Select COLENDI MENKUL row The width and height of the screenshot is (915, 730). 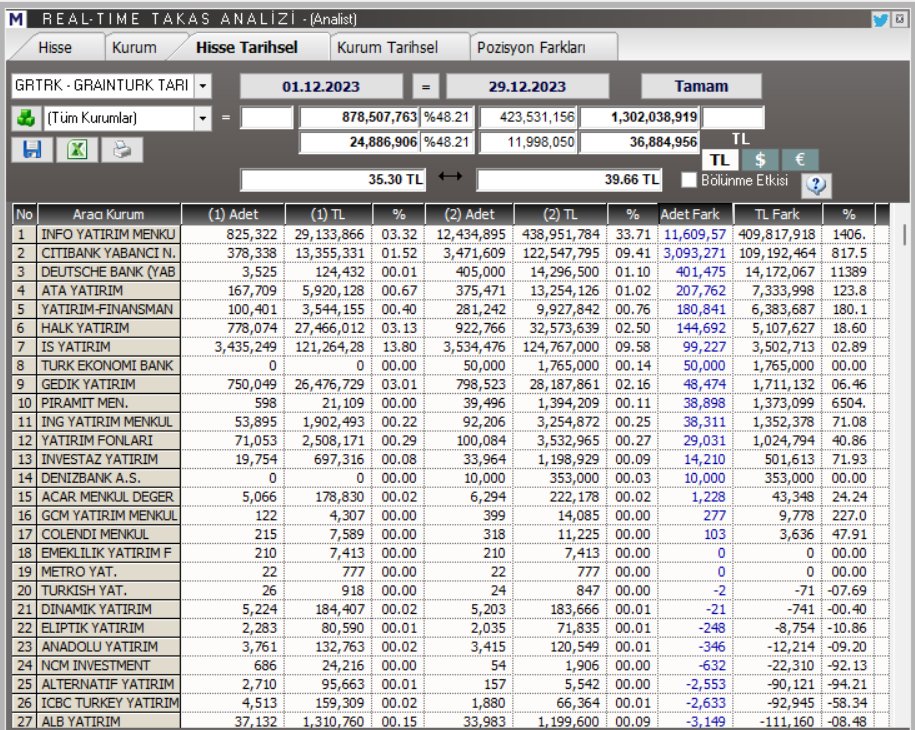click(x=449, y=534)
